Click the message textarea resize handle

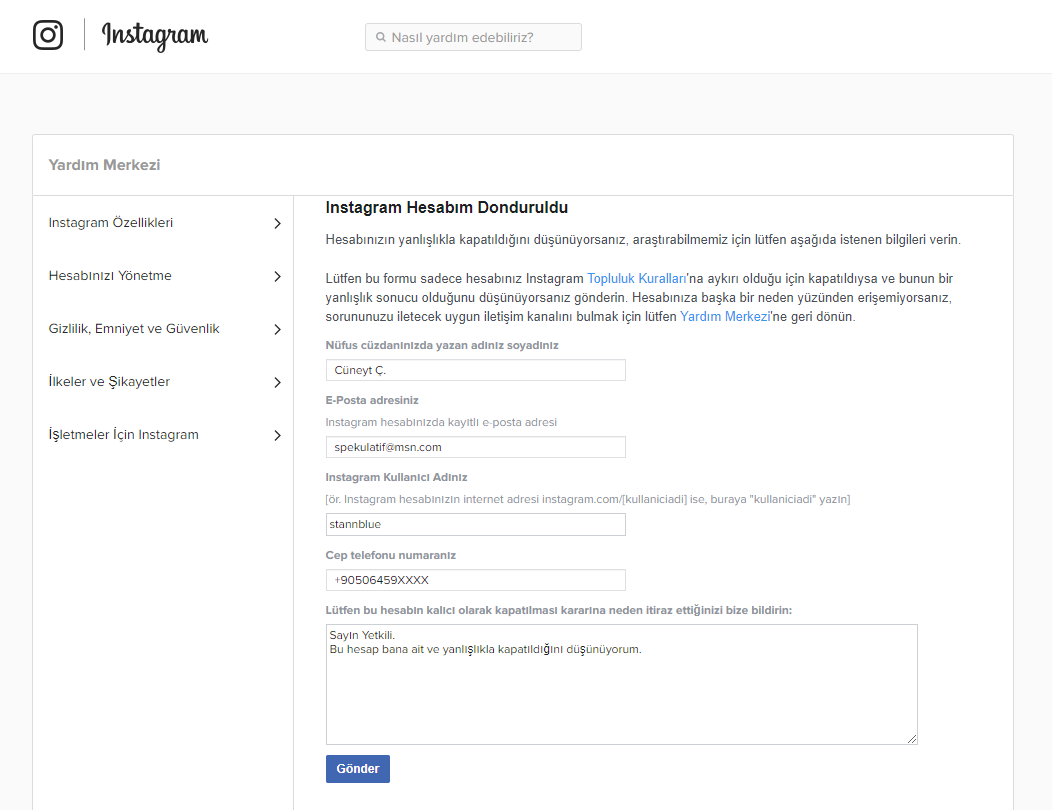pyautogui.click(x=911, y=738)
